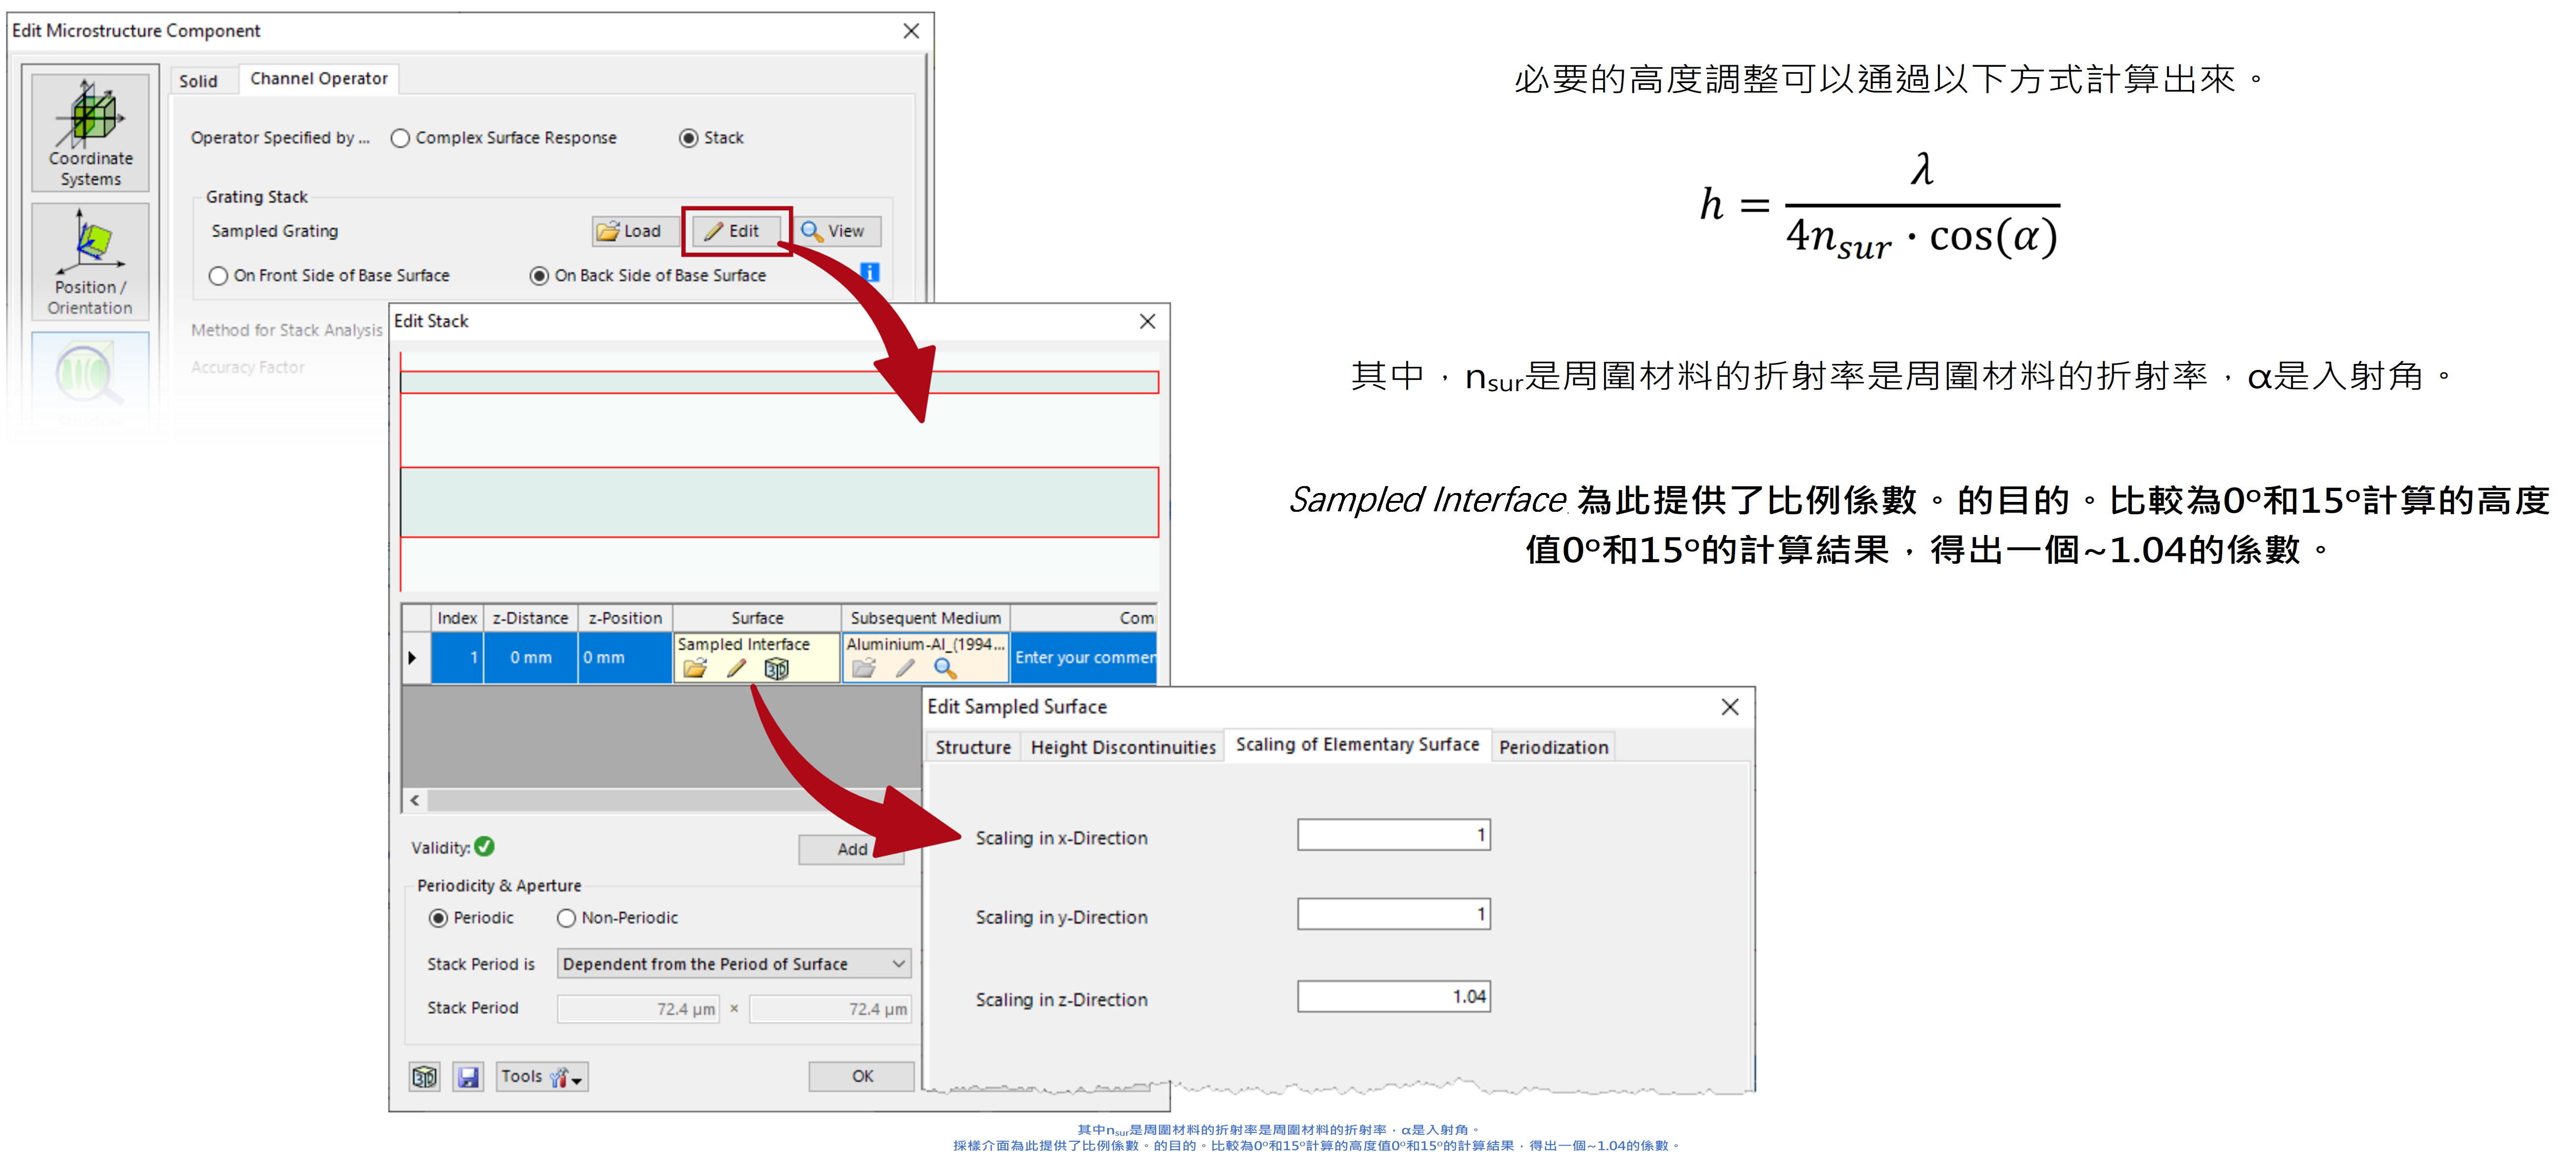Click the Scaling in z-Direction field
The width and height of the screenshot is (2576, 1167).
[x=1393, y=996]
